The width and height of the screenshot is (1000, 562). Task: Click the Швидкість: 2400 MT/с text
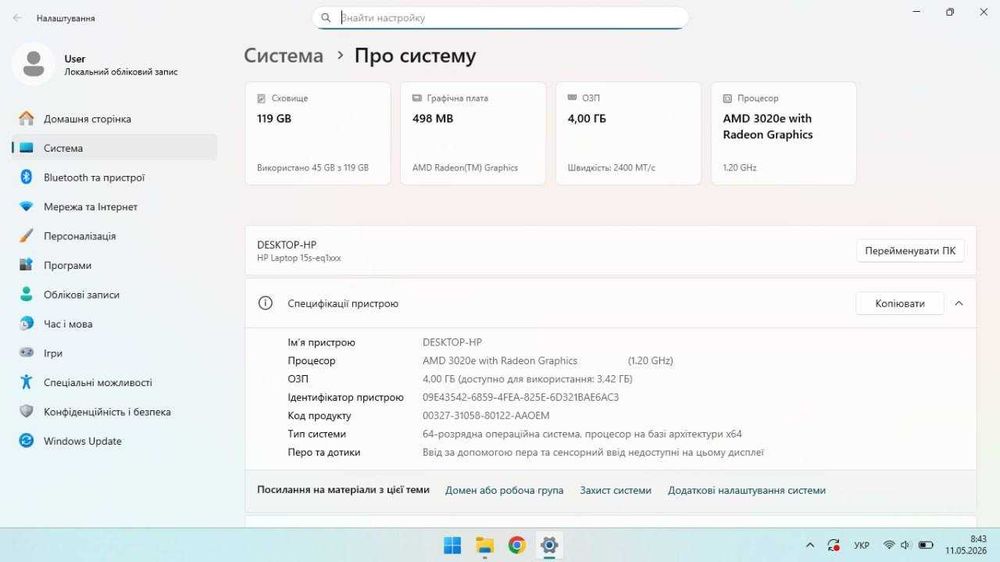(612, 168)
